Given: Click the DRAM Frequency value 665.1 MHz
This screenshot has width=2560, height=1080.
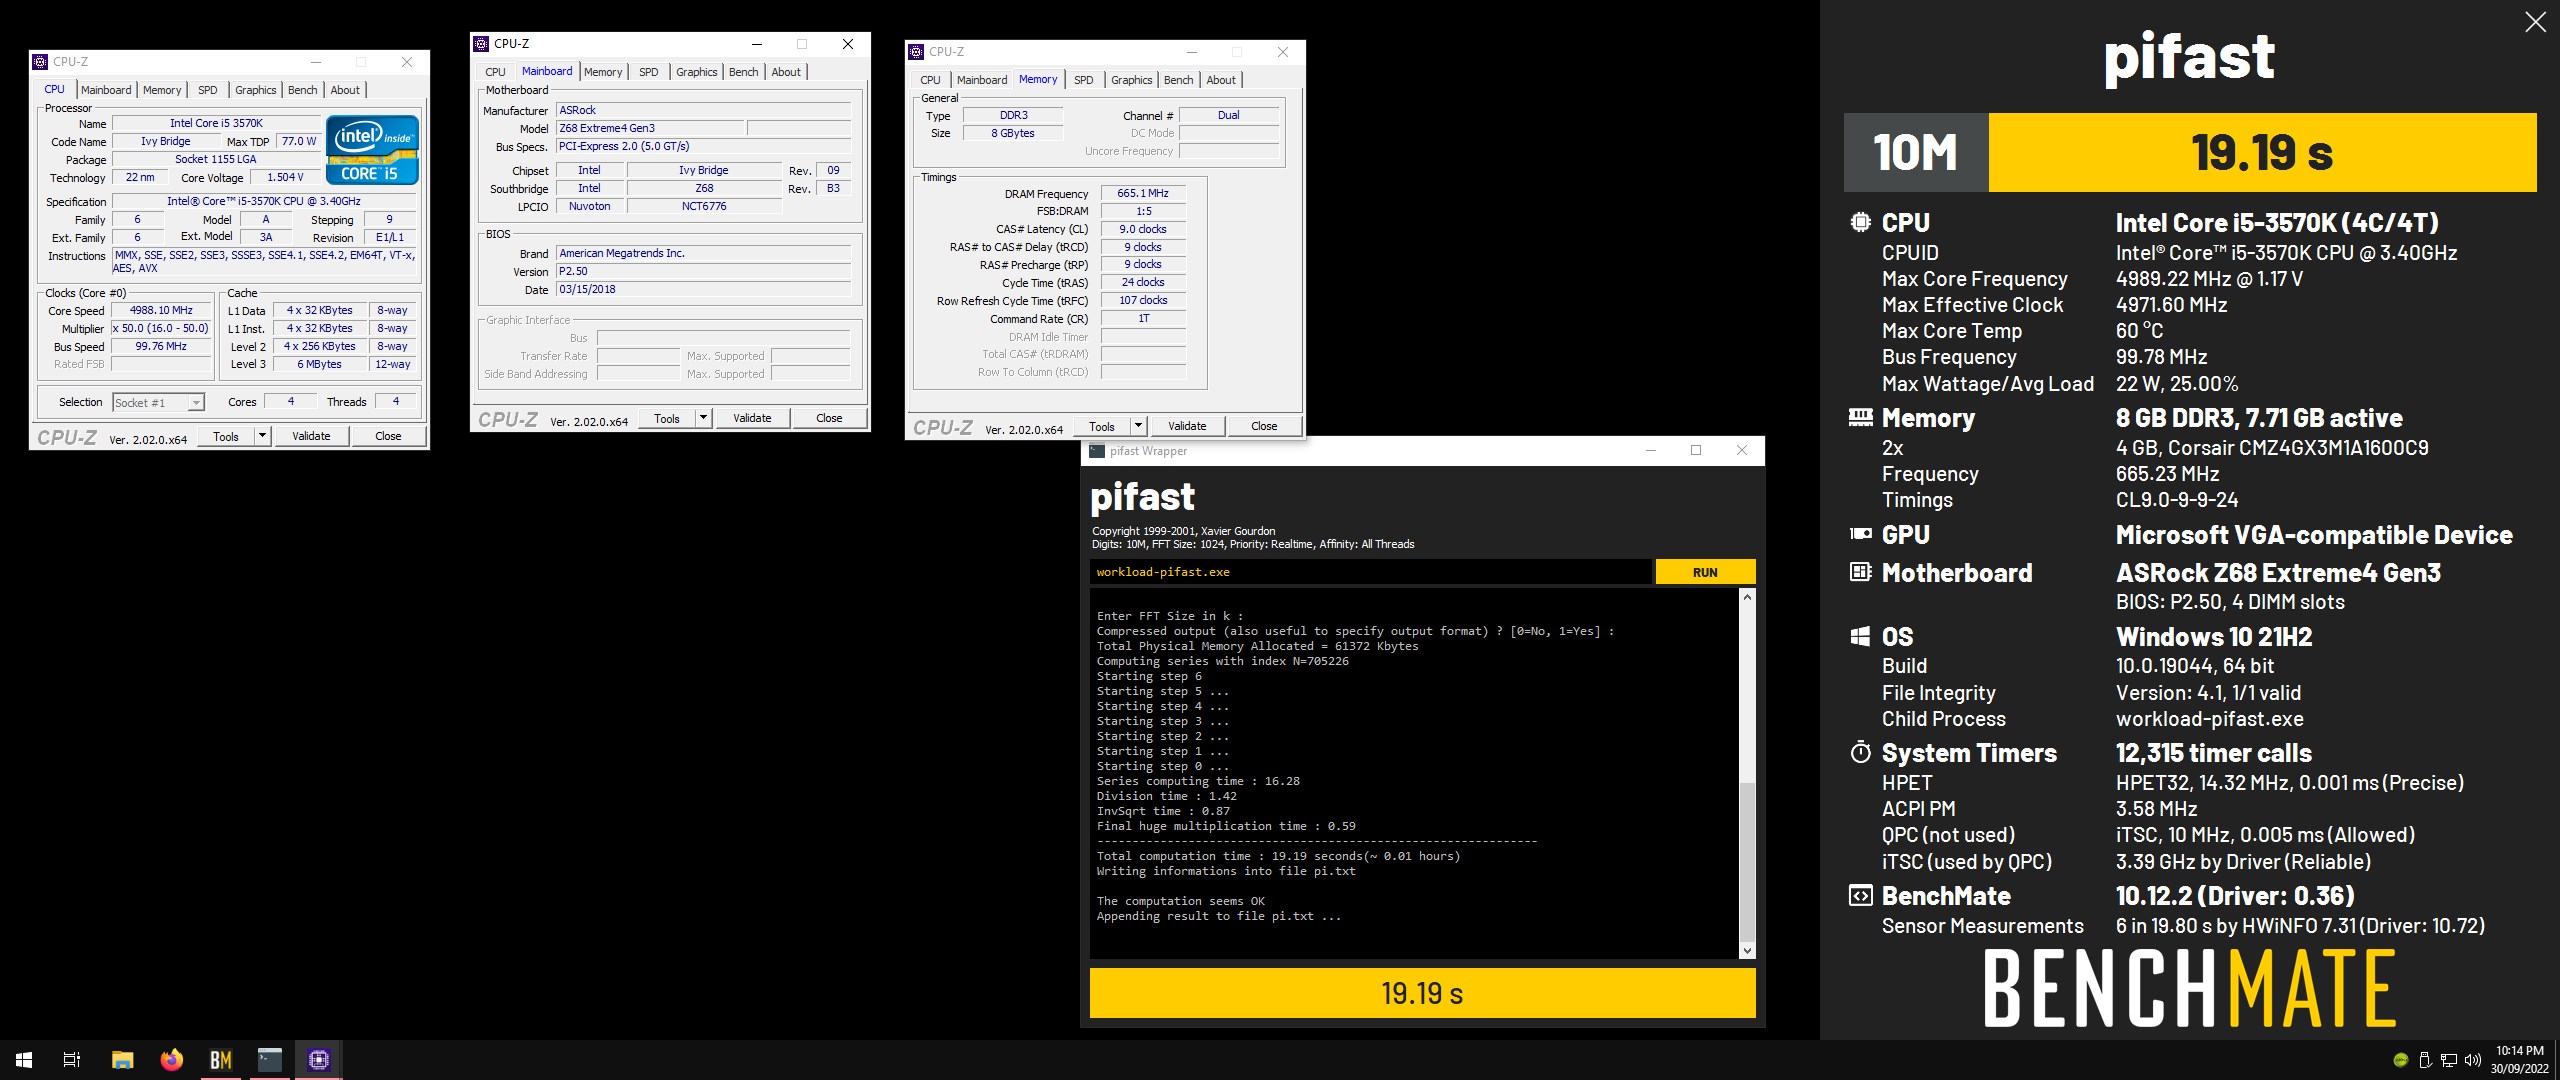Looking at the screenshot, I should (x=1143, y=193).
